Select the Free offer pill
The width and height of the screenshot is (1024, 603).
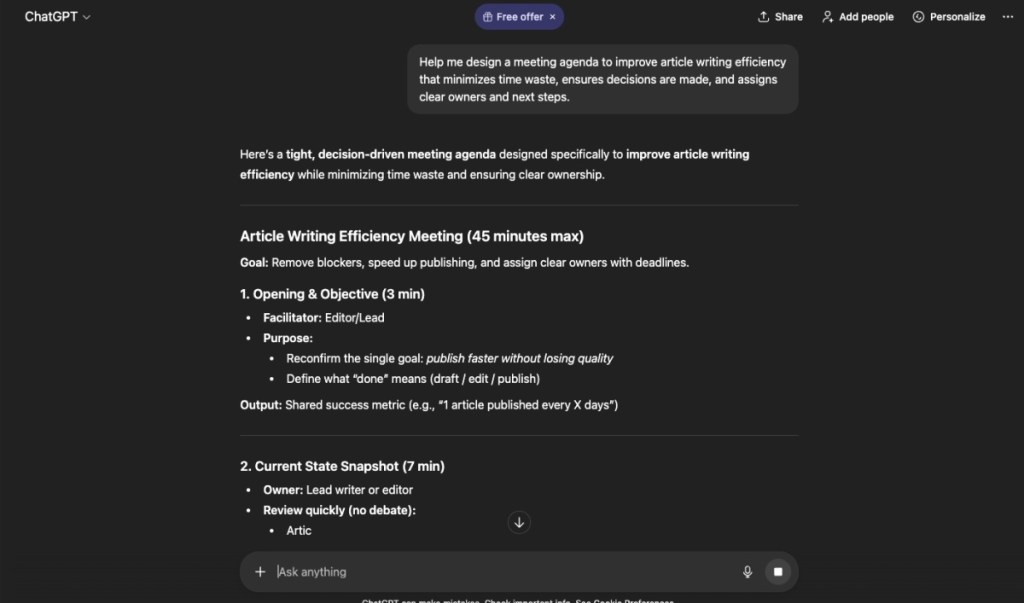[513, 16]
